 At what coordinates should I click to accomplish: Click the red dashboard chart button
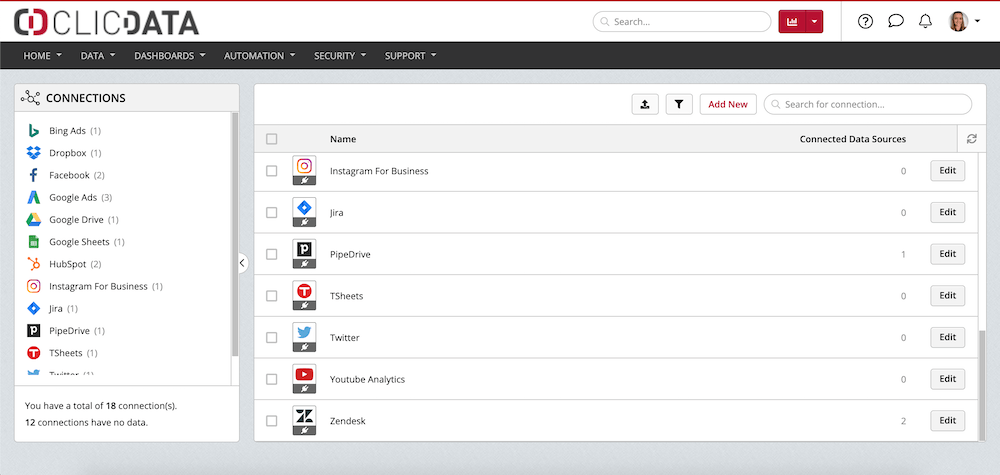792,22
